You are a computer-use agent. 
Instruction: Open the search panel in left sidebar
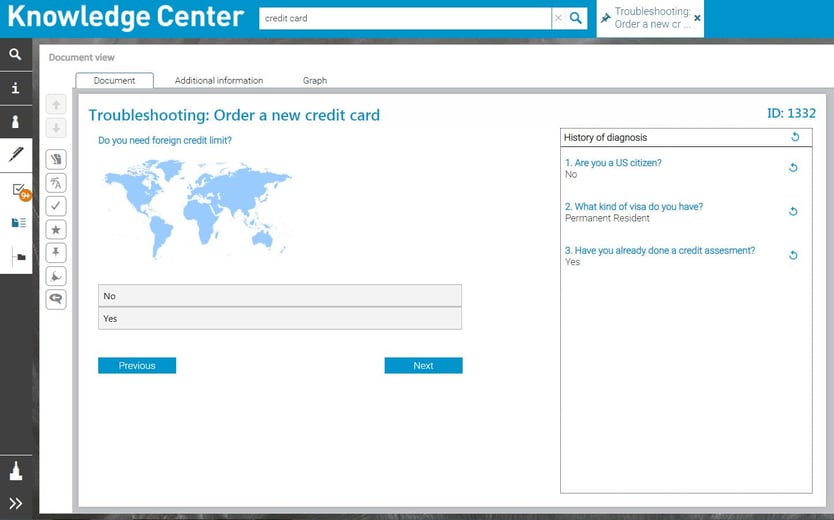tap(15, 54)
